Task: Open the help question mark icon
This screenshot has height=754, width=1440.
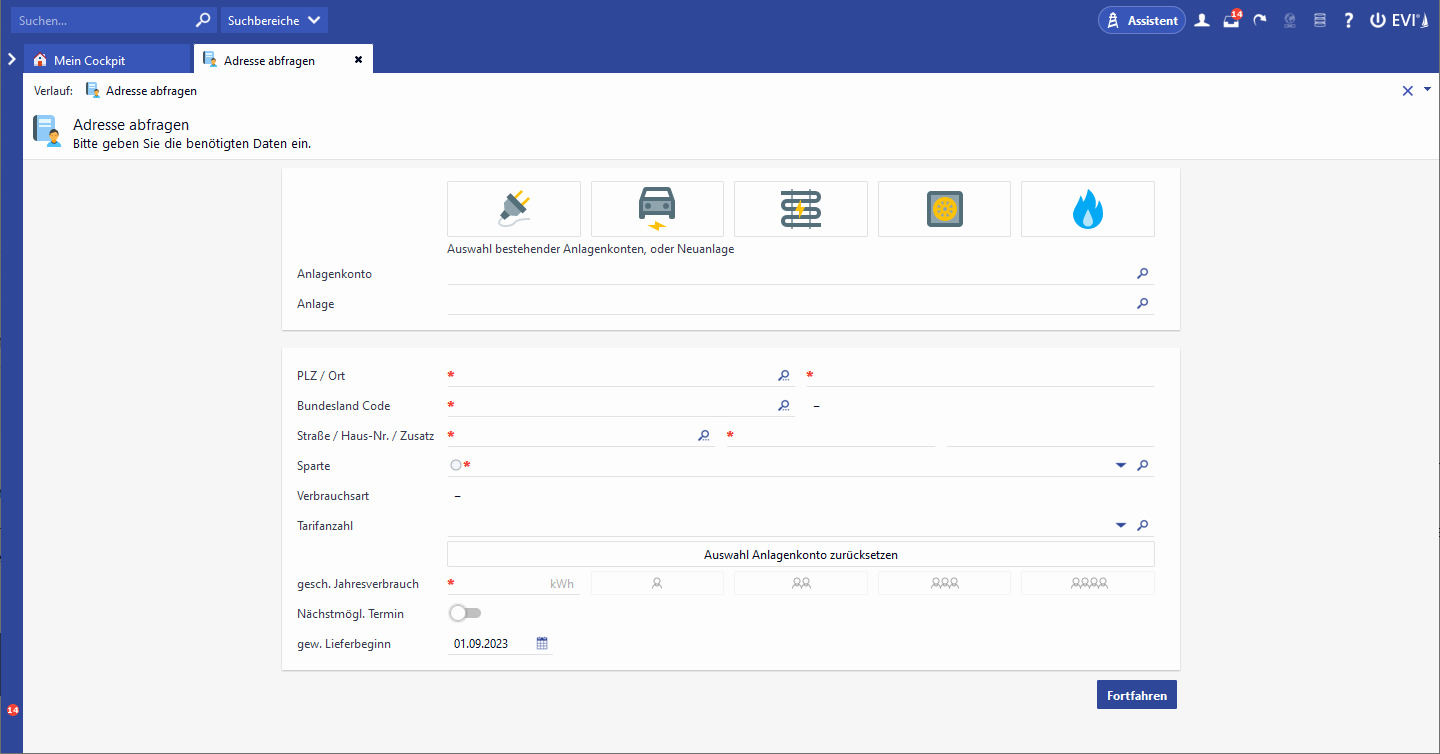Action: (1348, 20)
